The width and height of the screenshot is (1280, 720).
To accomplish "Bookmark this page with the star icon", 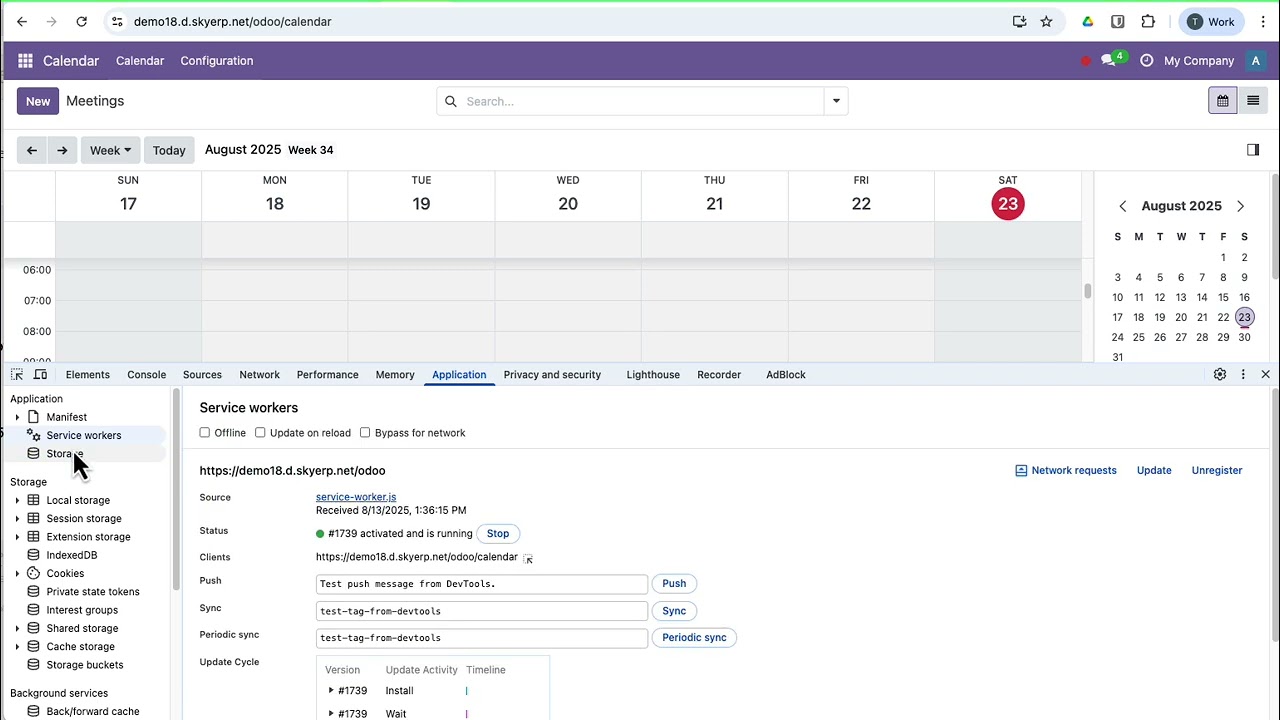I will [1046, 21].
